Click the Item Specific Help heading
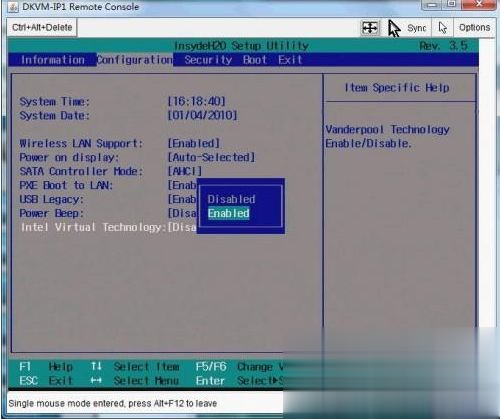Viewport: 500px width, 419px height. point(397,88)
